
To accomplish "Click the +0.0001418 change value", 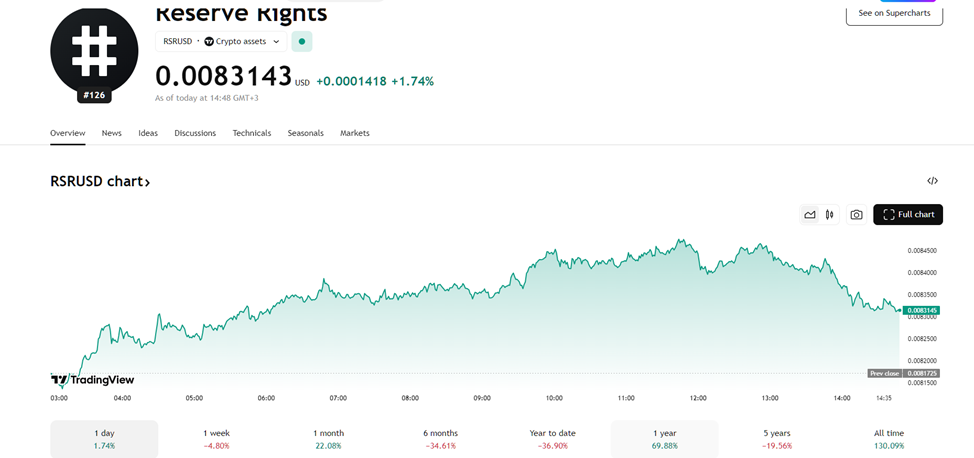I will tap(352, 81).
